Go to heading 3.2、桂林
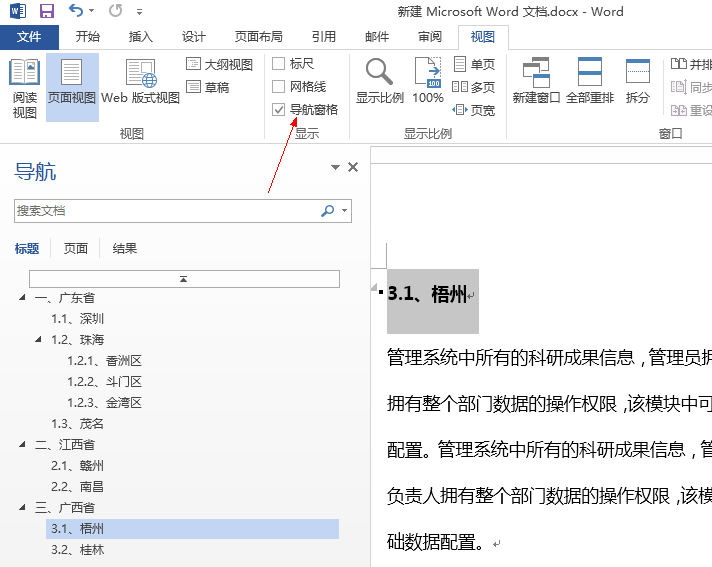Image resolution: width=712 pixels, height=567 pixels. [x=77, y=550]
